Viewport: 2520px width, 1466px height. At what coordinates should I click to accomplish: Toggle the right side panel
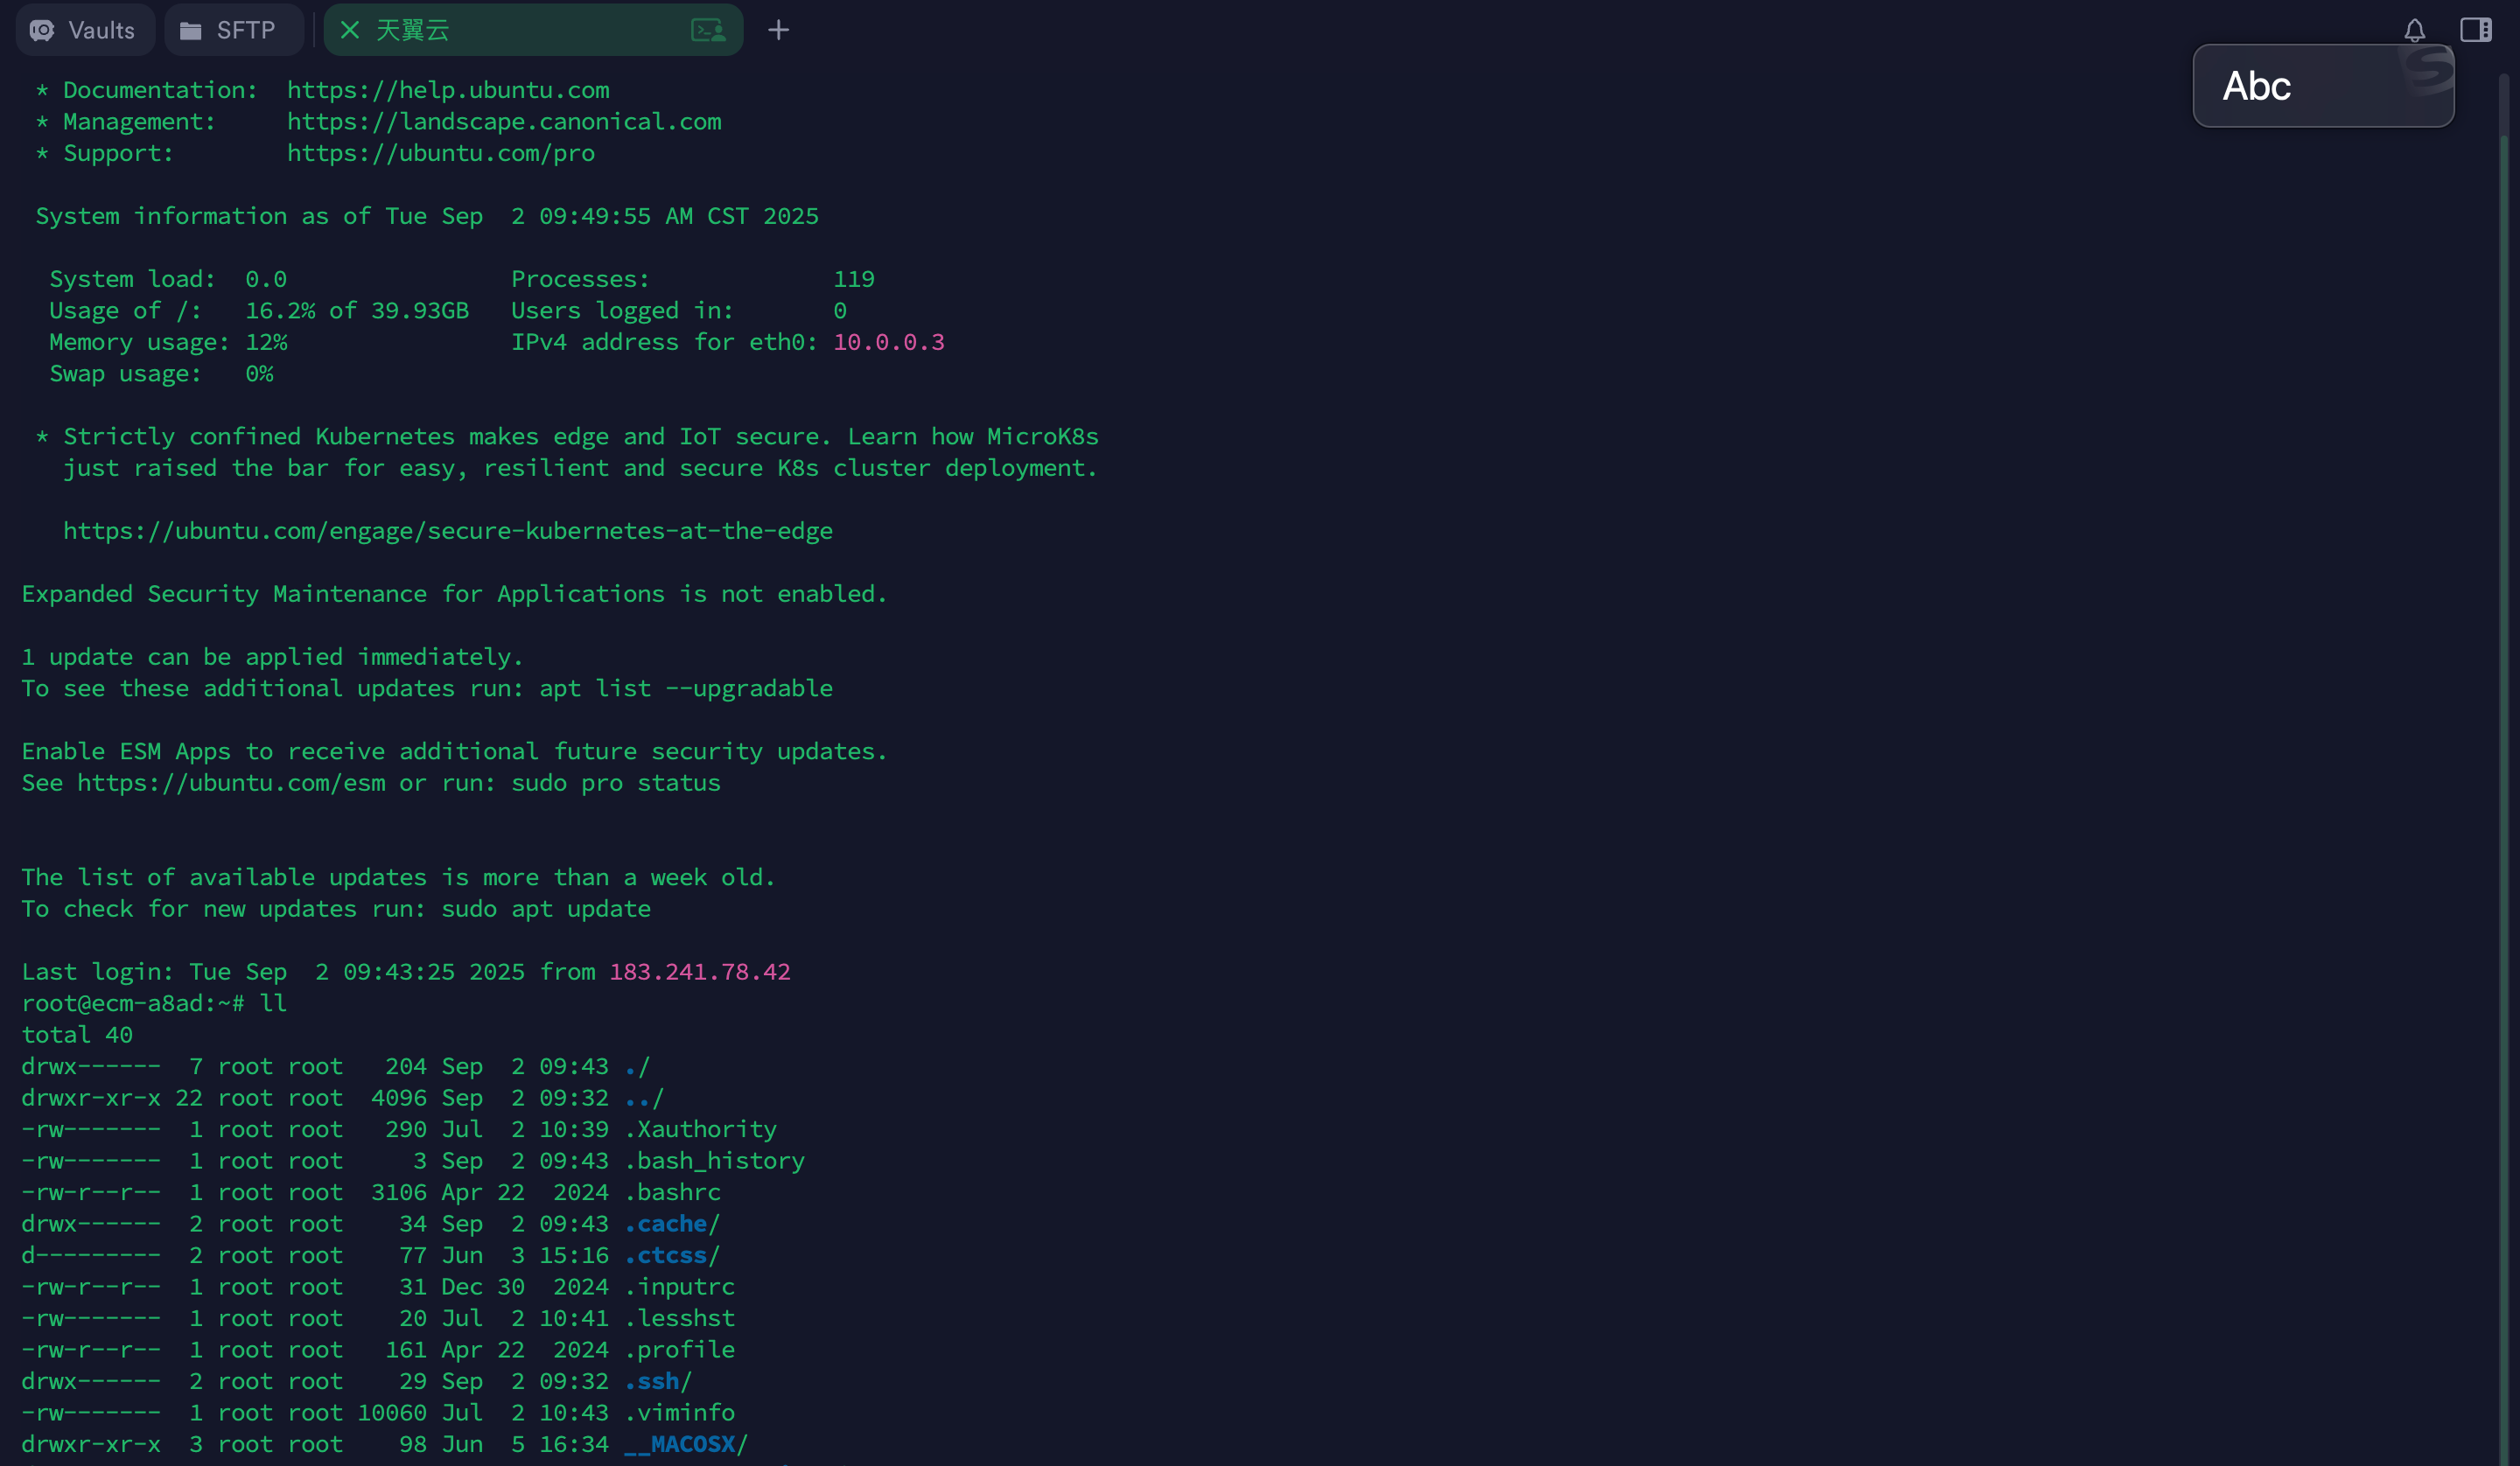click(x=2475, y=30)
